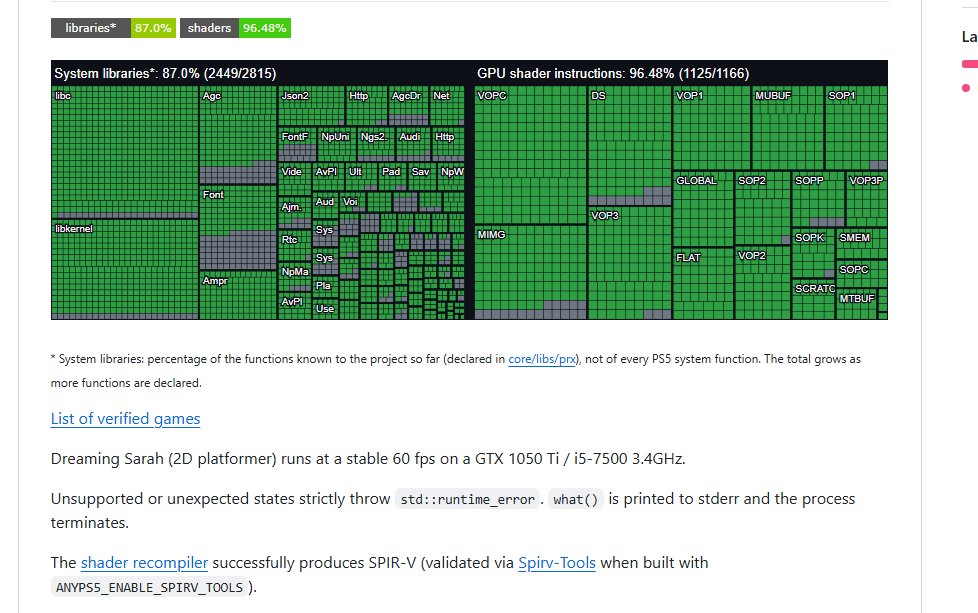This screenshot has width=978, height=613.
Task: Open the core/libs/prx link
Action: tap(542, 359)
